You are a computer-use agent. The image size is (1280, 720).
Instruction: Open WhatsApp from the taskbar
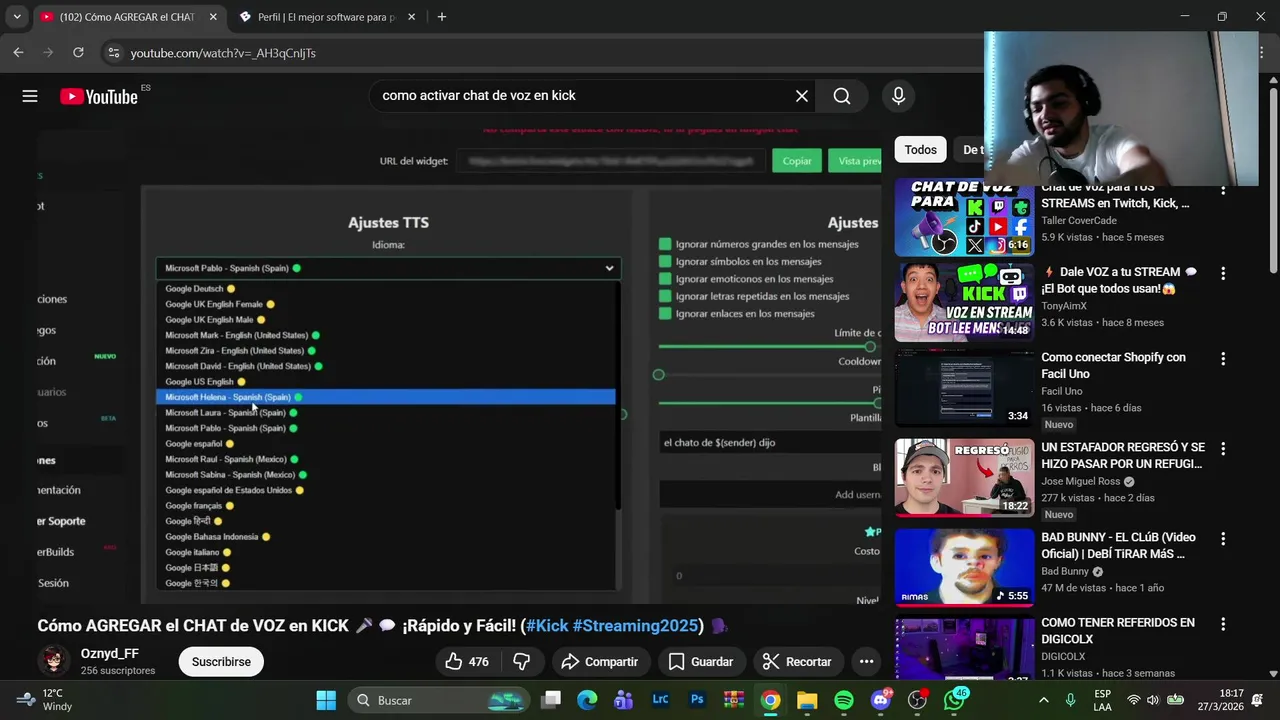point(954,700)
